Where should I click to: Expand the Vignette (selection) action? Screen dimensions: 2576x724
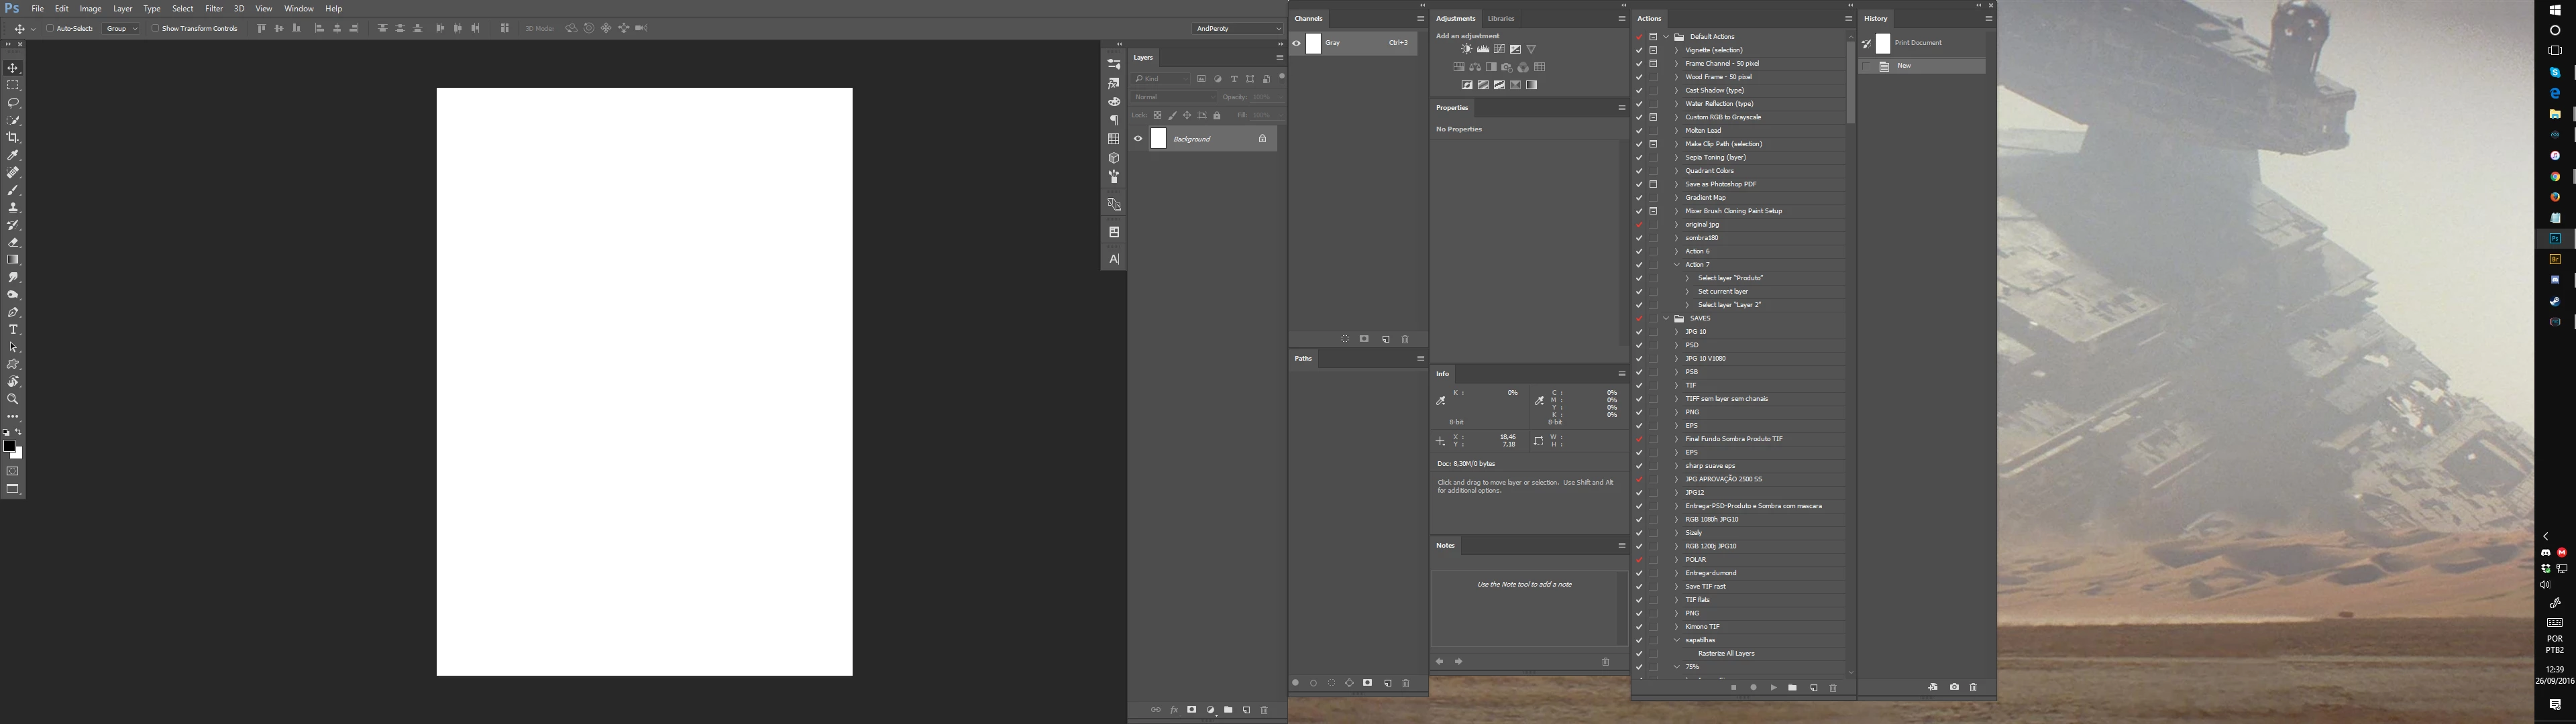tap(1676, 50)
